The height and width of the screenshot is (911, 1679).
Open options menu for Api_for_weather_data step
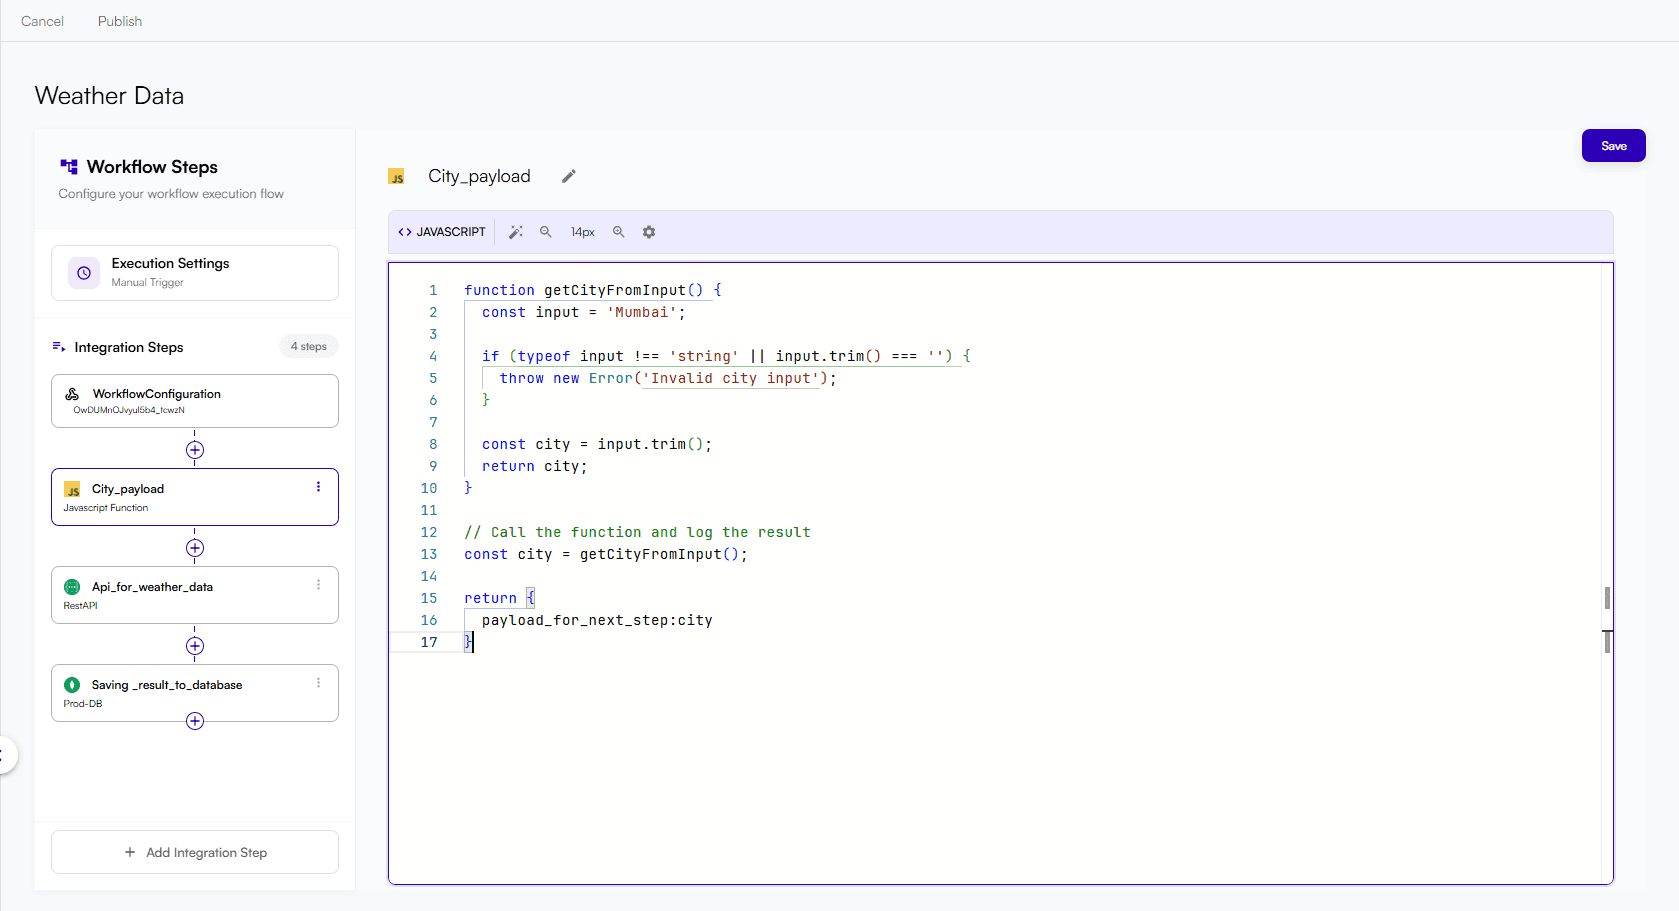click(x=318, y=585)
